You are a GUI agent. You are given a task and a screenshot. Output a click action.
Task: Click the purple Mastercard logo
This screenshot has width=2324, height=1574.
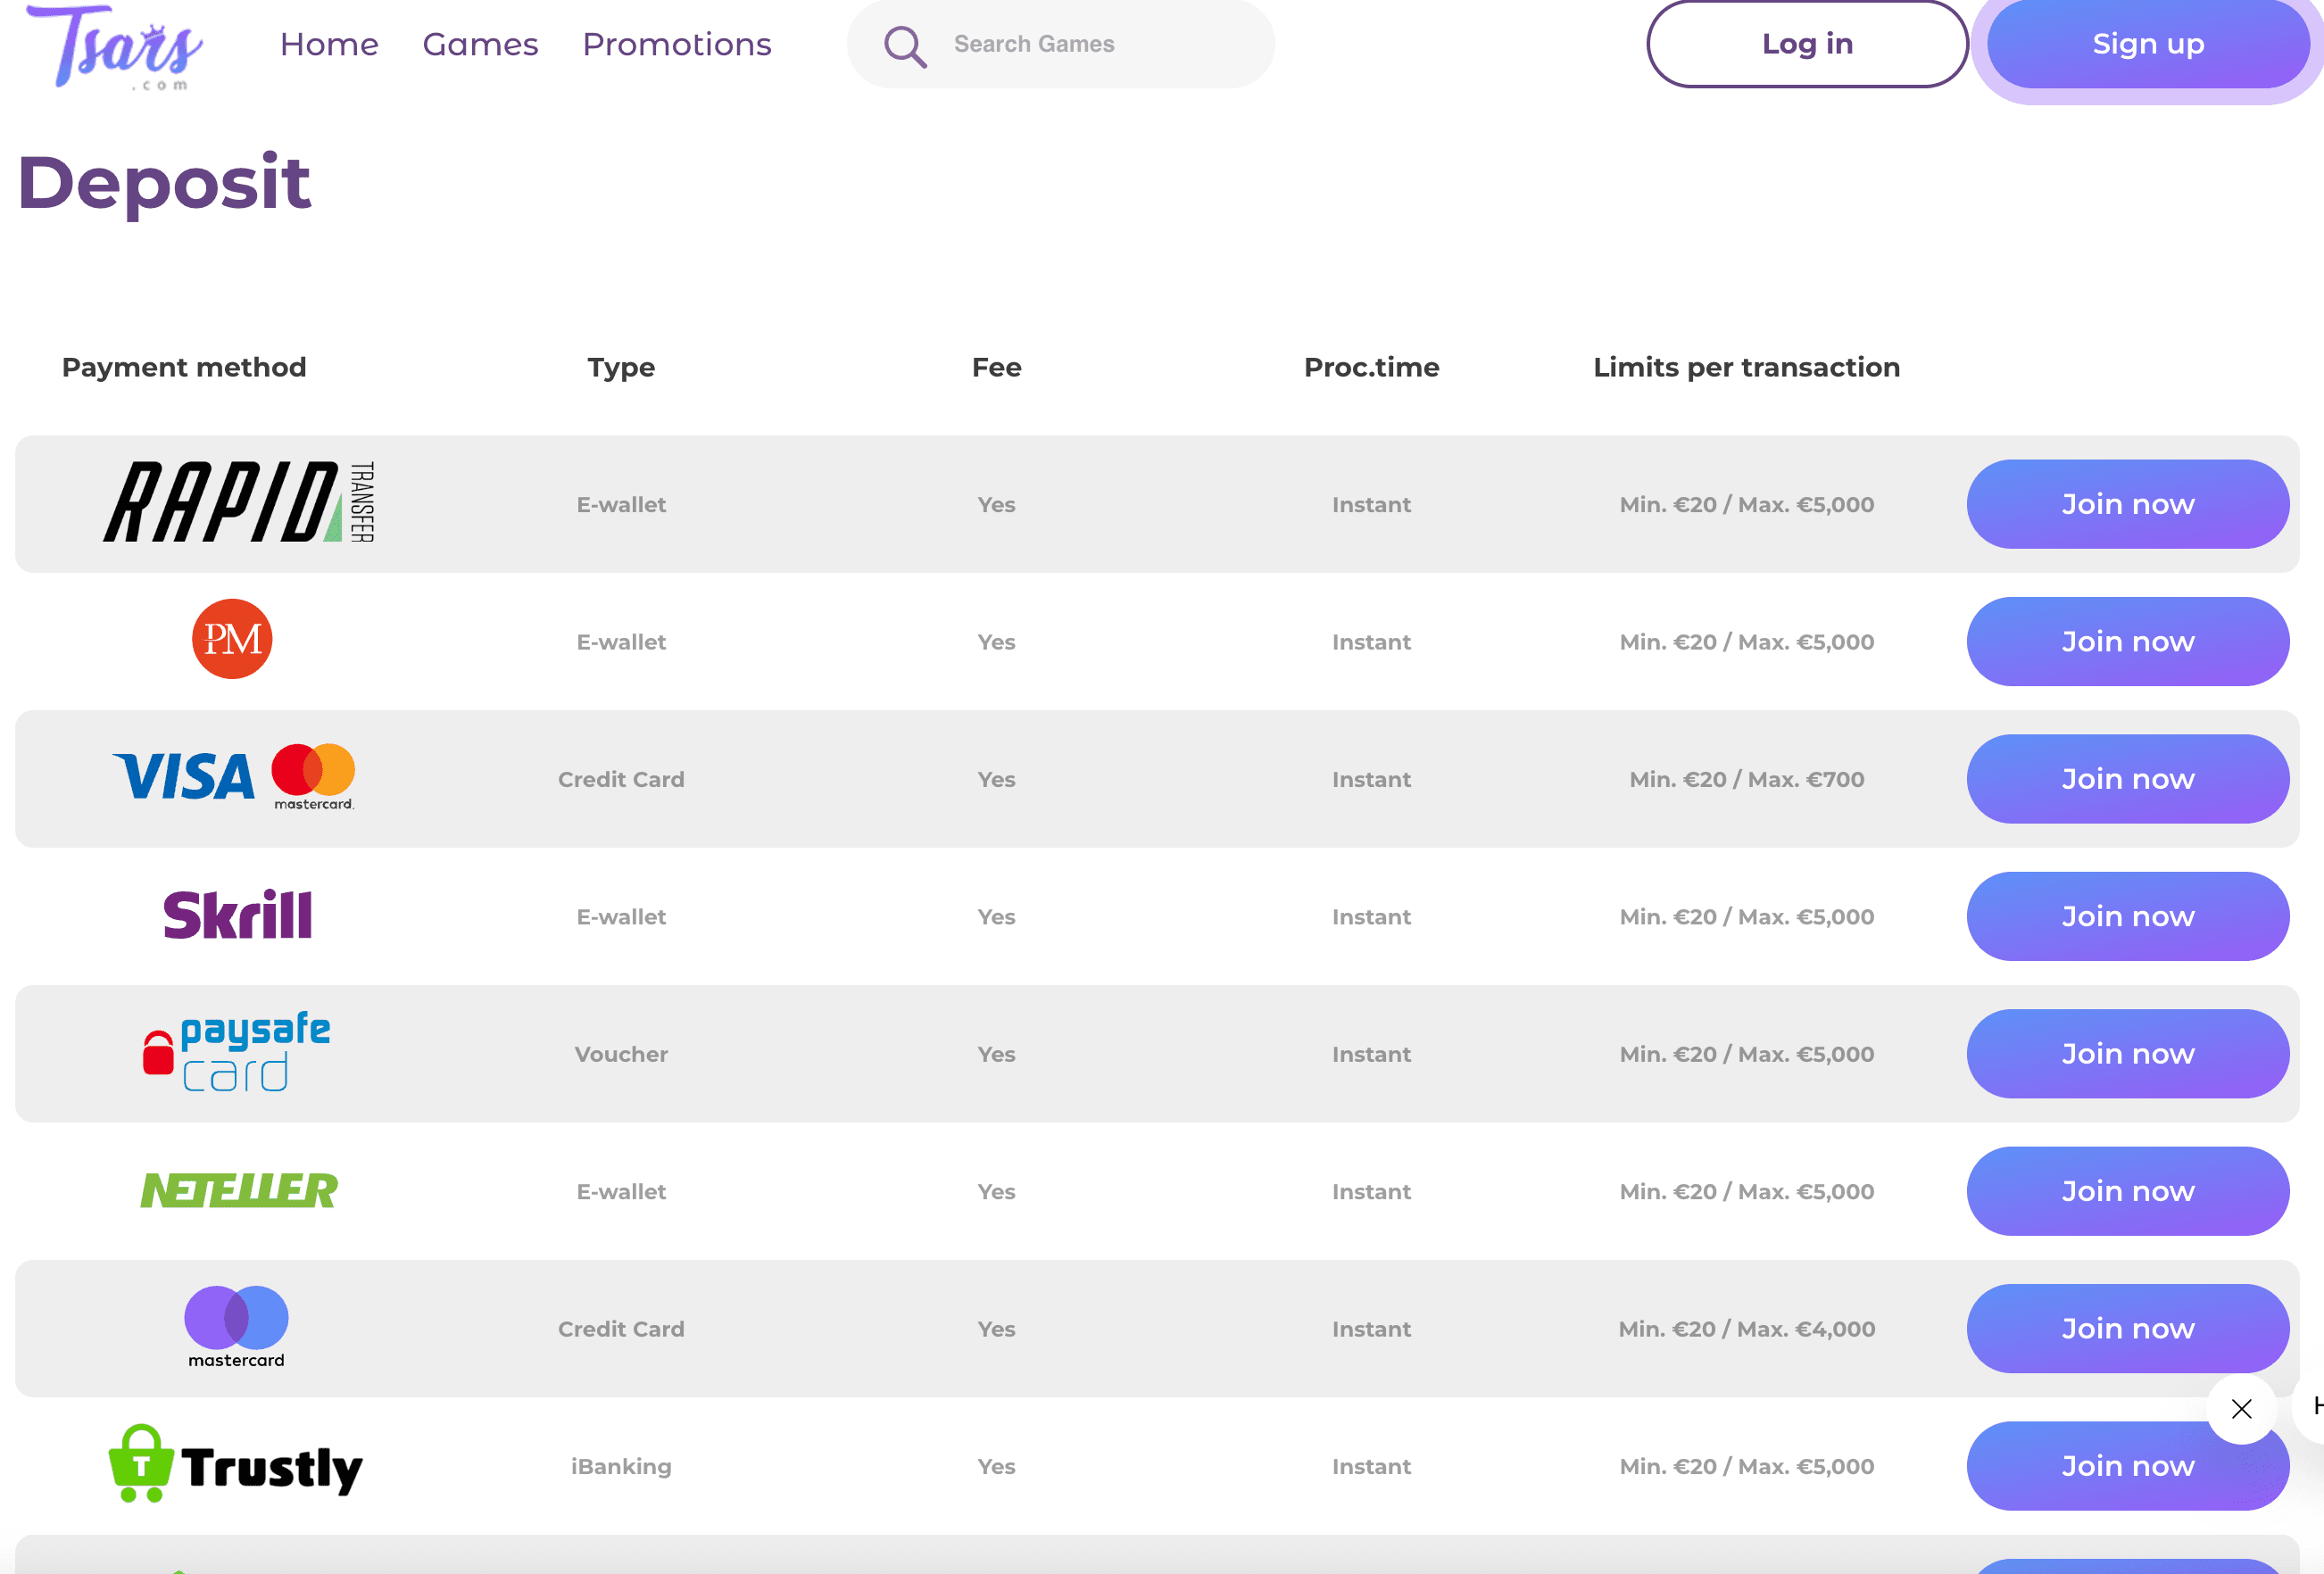coord(237,1326)
